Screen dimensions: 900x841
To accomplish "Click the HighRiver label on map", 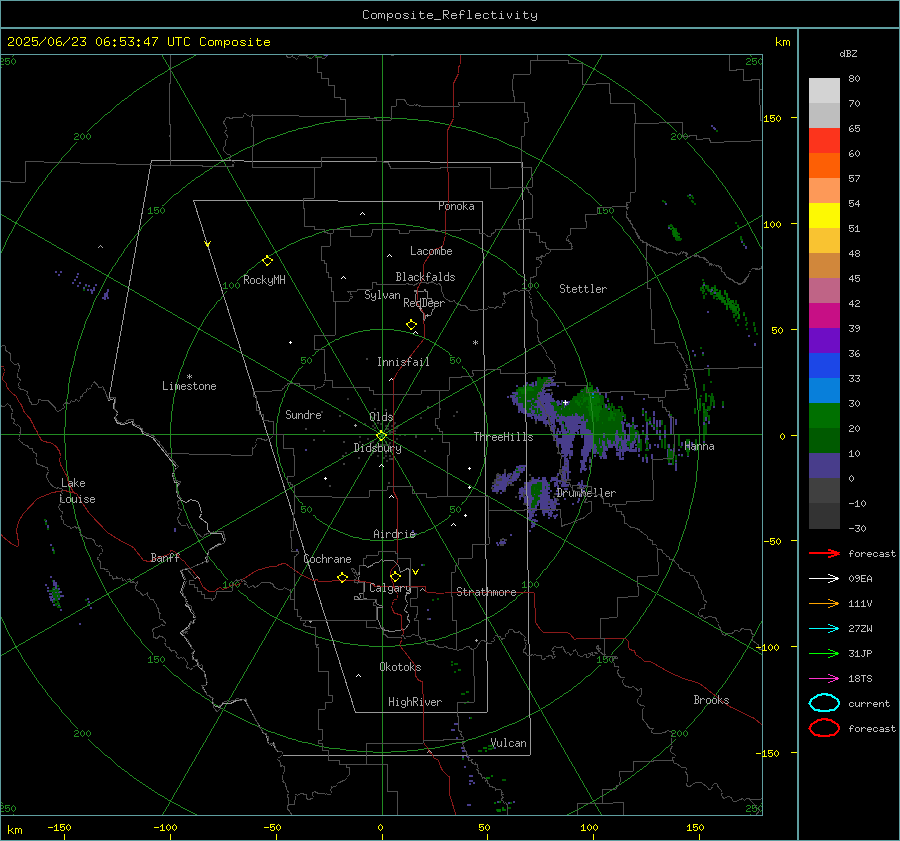I will click(415, 702).
